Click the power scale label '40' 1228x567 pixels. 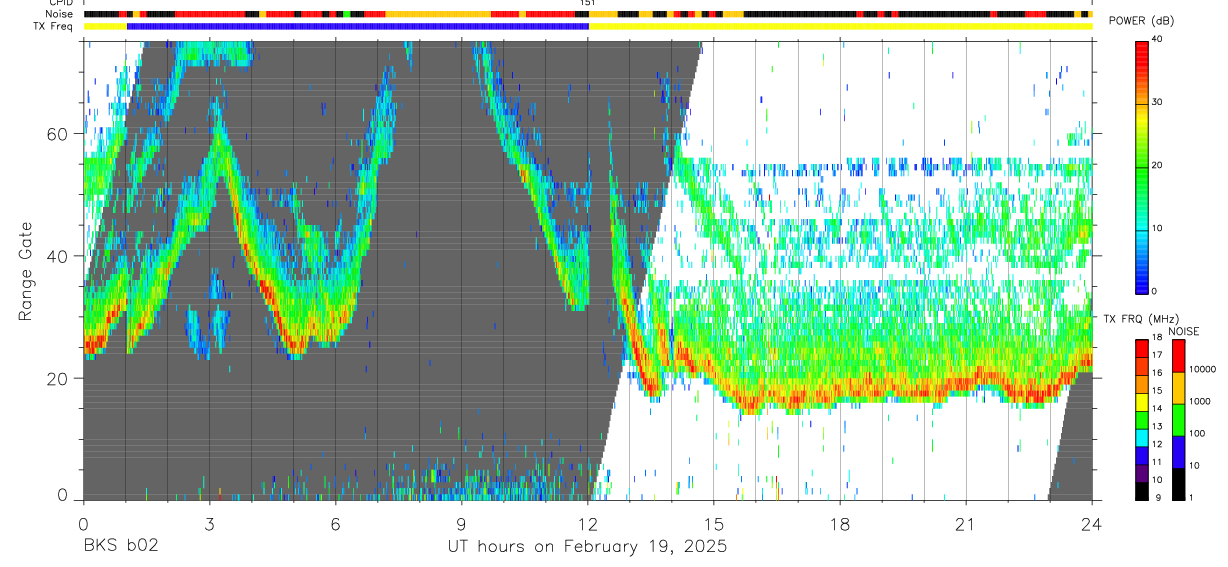coord(1157,40)
